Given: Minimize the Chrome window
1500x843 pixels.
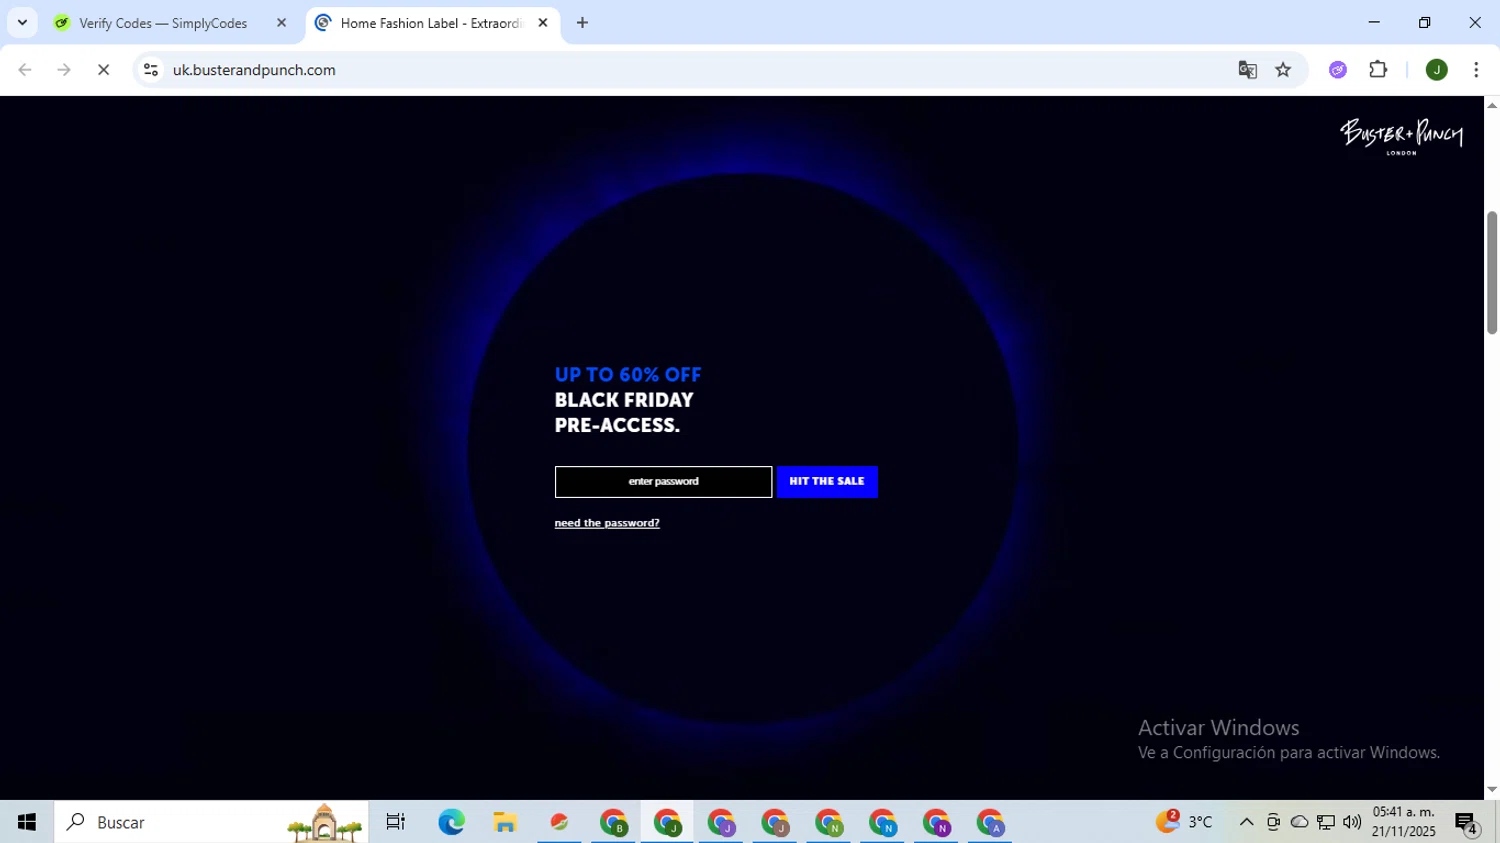Looking at the screenshot, I should point(1374,22).
